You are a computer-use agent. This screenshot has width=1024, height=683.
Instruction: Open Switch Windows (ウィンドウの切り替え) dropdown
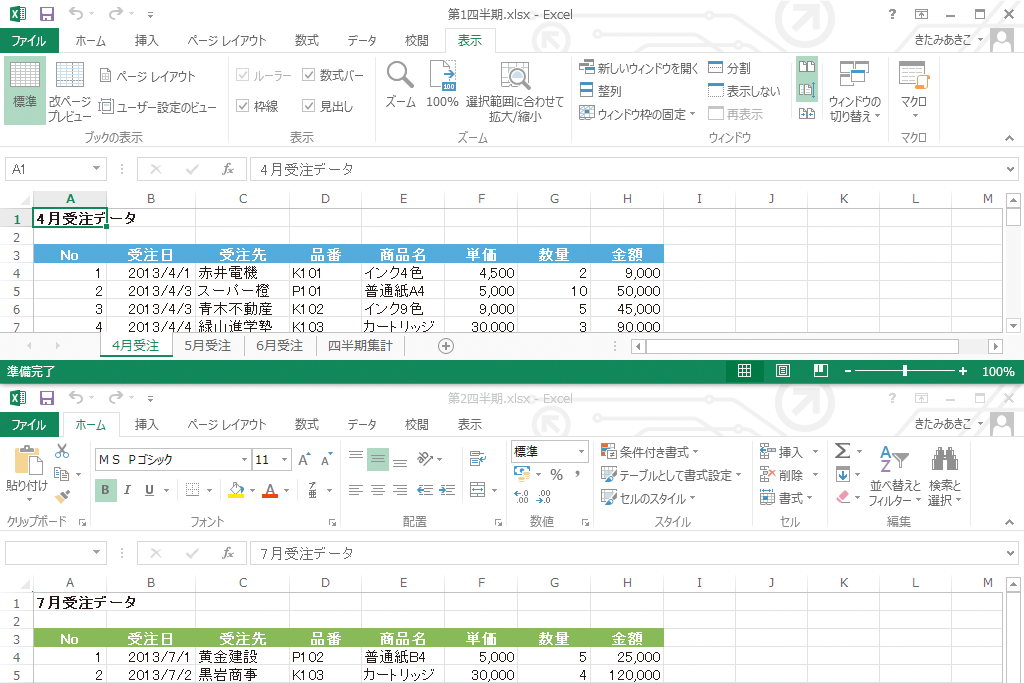pyautogui.click(x=854, y=91)
